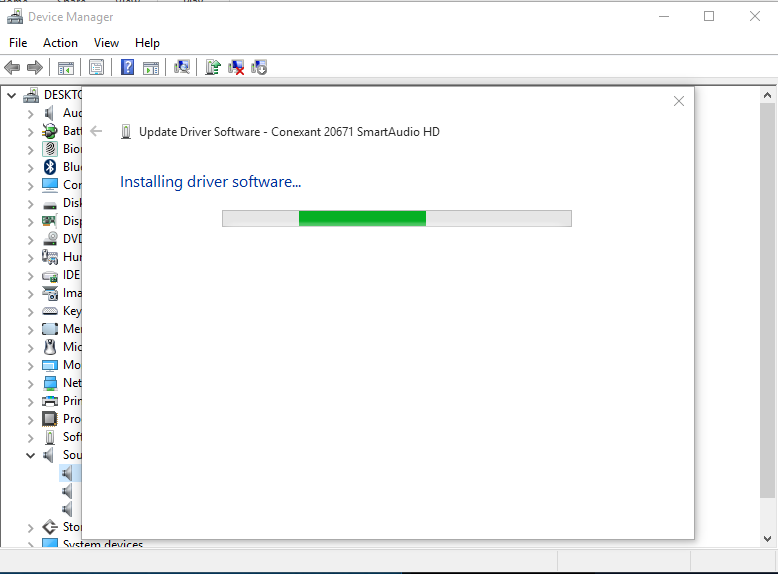This screenshot has width=778, height=574.
Task: Expand the Keyboards category chevron
Action: pyautogui.click(x=30, y=312)
